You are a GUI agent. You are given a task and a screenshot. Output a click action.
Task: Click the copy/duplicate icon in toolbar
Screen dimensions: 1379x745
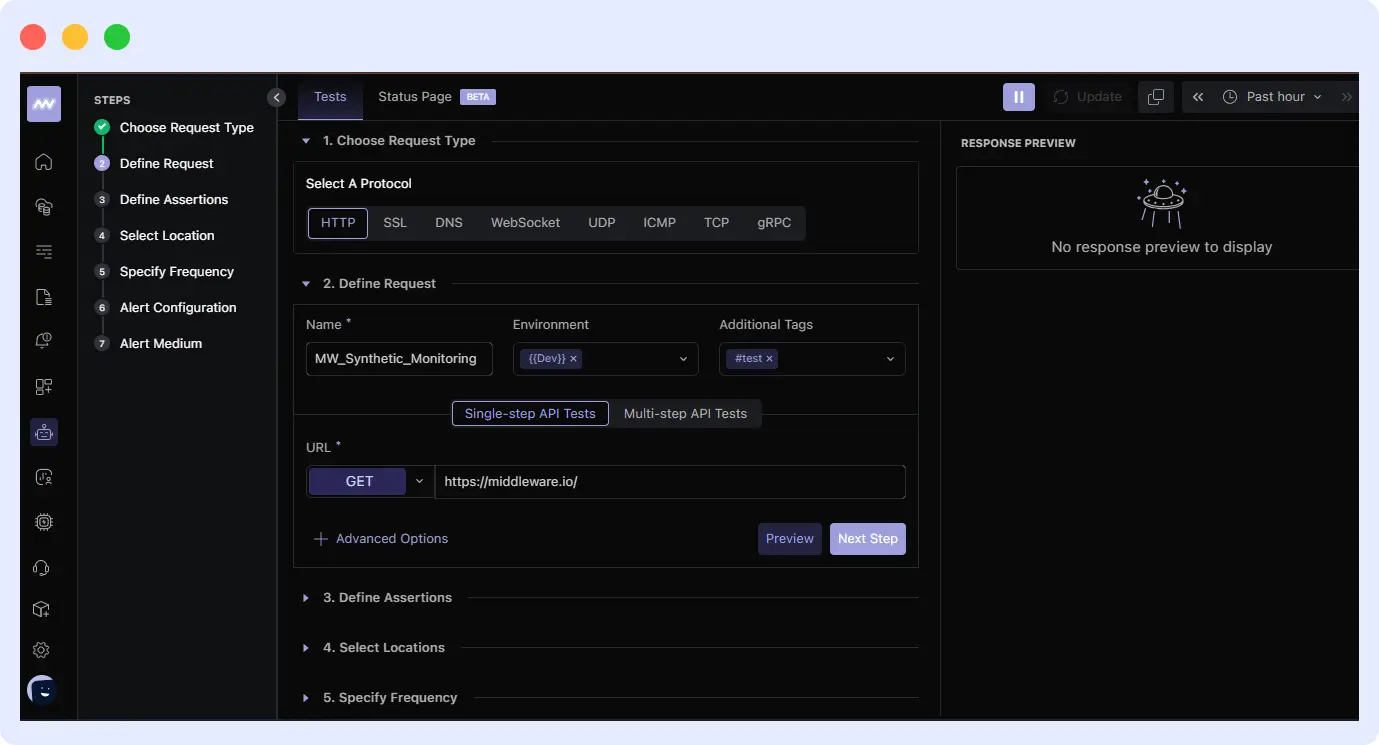click(1155, 97)
